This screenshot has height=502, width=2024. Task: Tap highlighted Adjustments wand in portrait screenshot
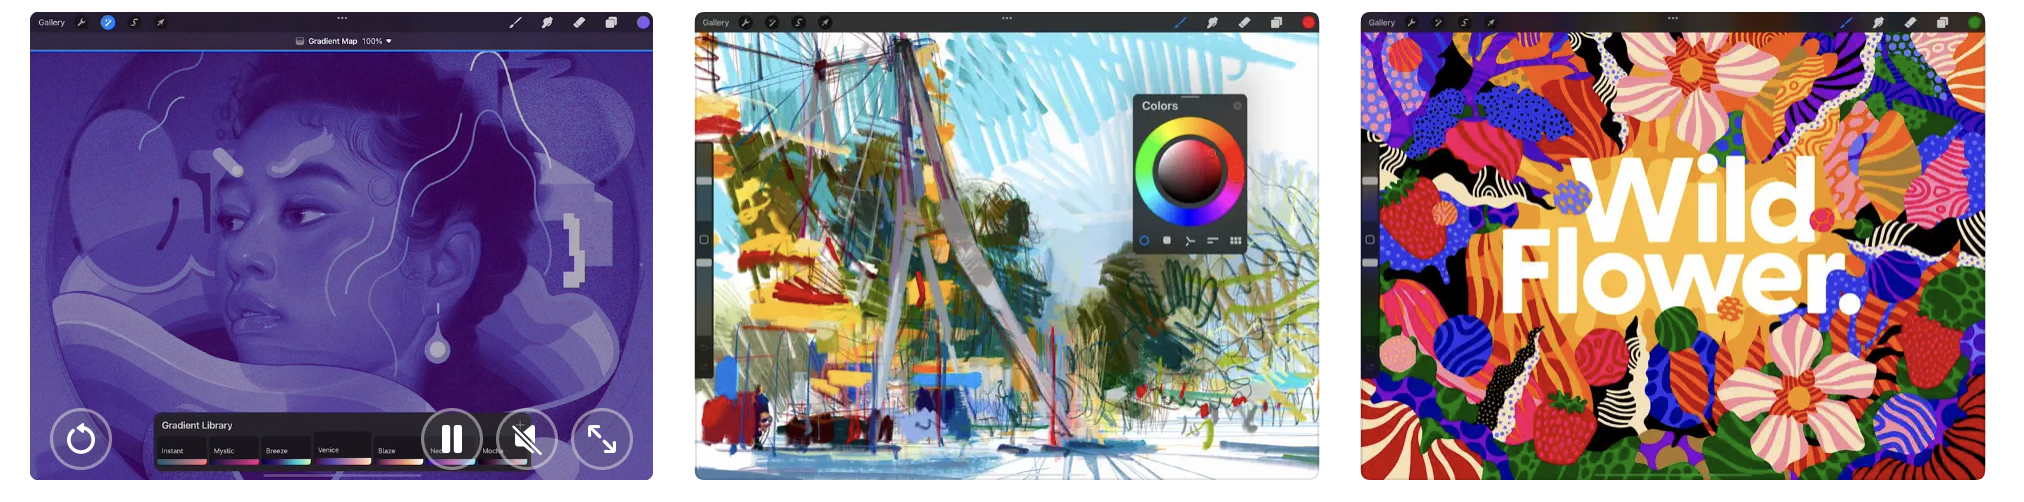tap(108, 22)
